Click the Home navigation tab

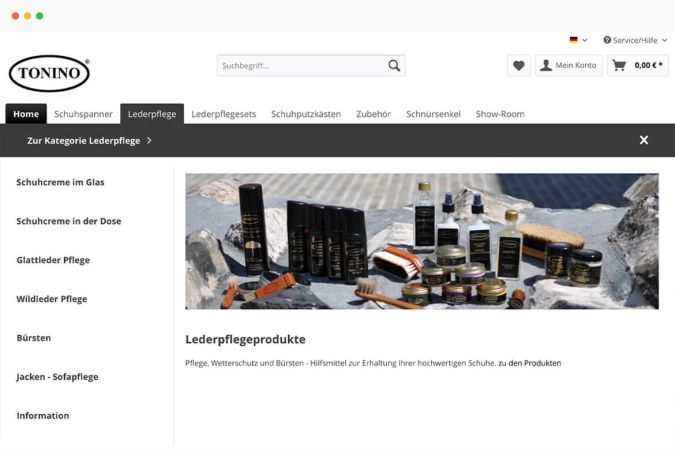[x=26, y=114]
